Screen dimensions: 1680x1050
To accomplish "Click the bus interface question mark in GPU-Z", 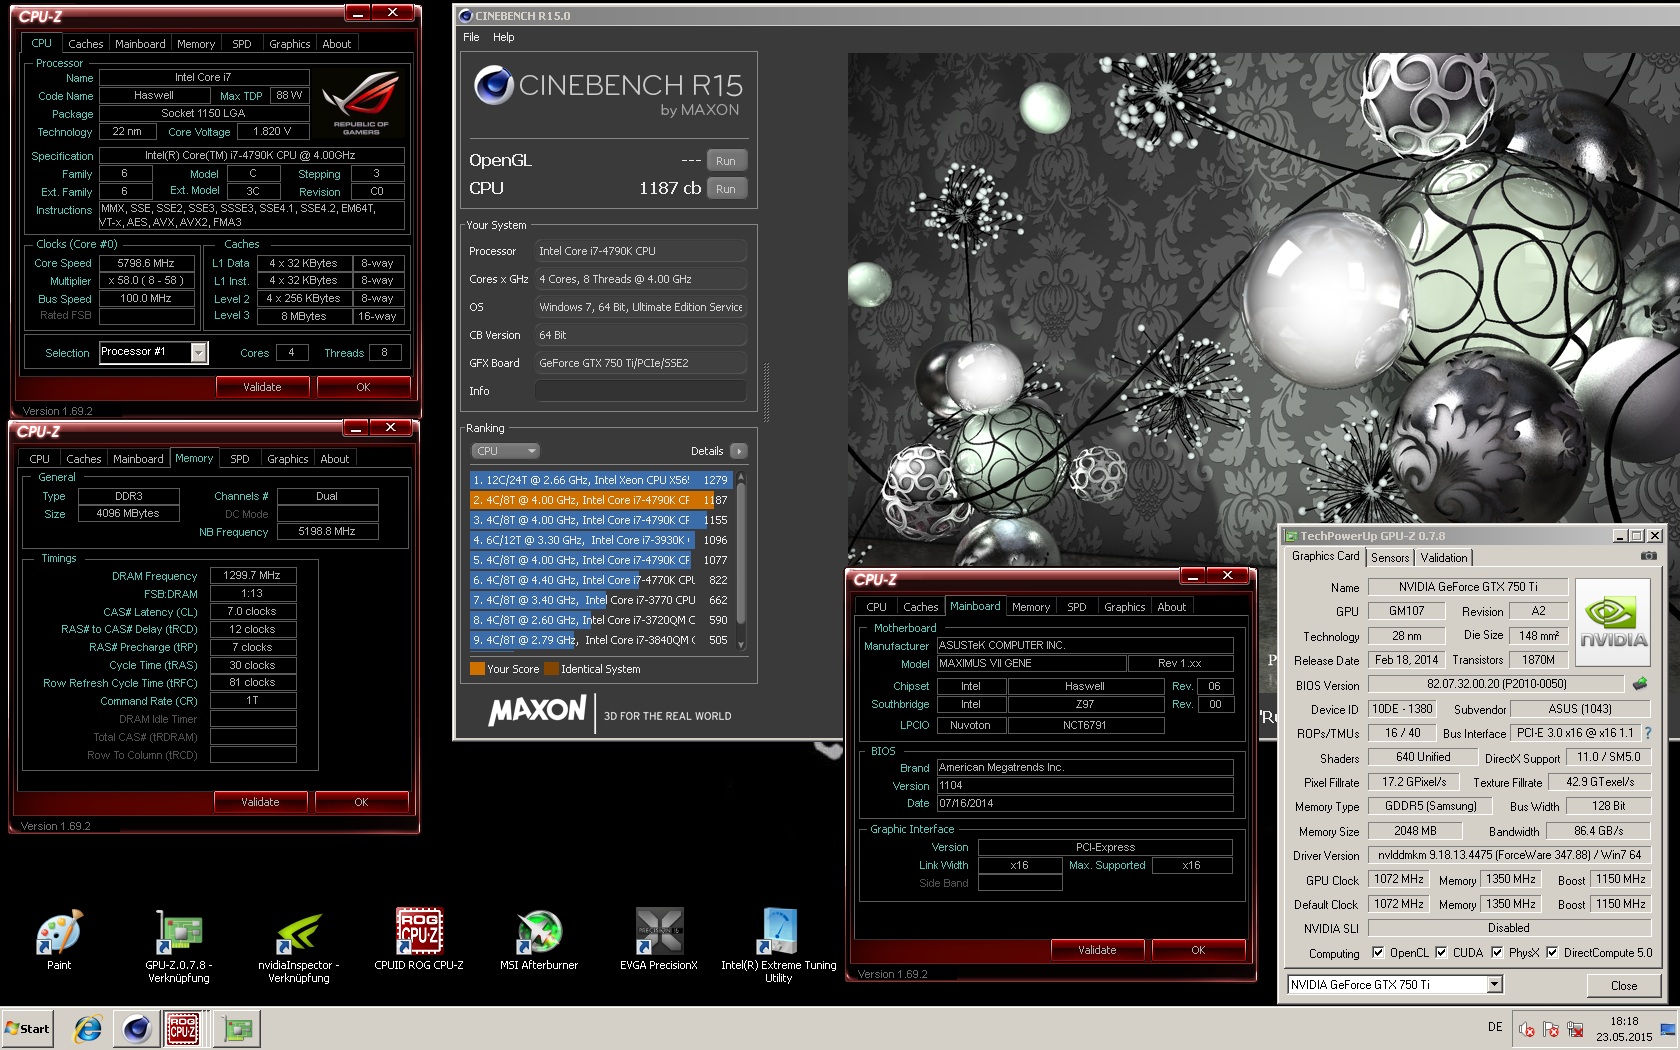I will point(1648,733).
